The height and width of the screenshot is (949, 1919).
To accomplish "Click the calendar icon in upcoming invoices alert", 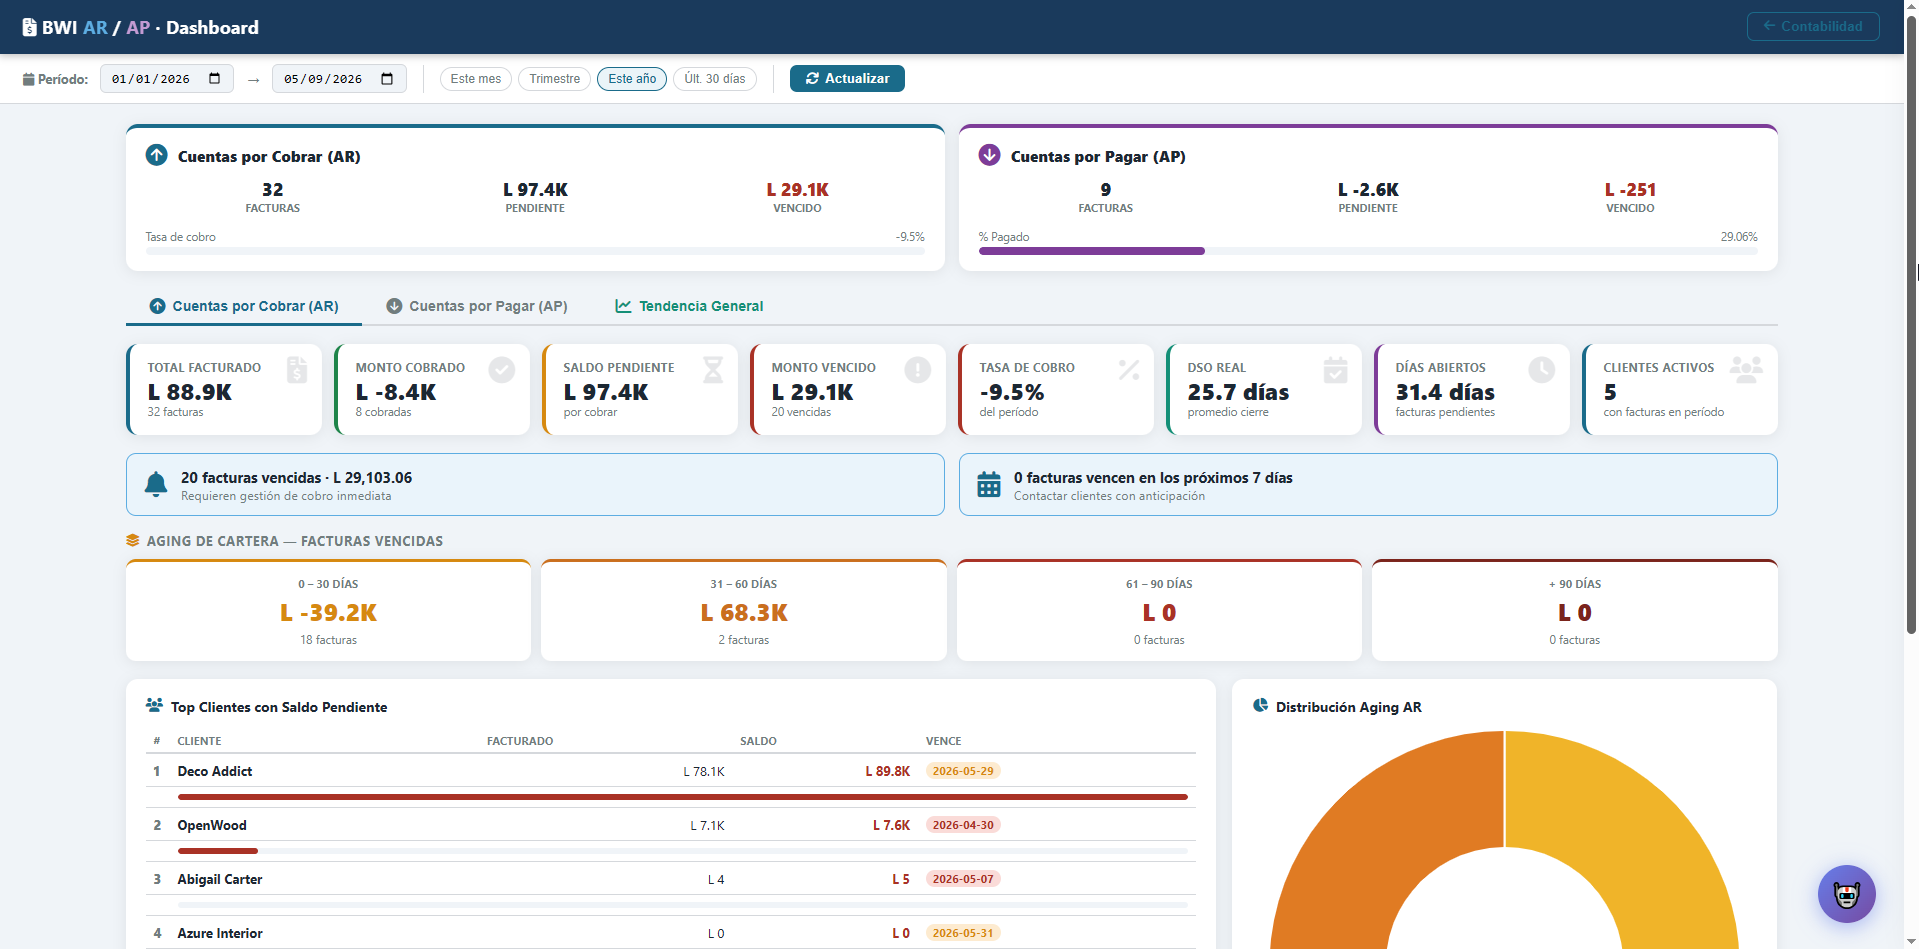I will 989,485.
